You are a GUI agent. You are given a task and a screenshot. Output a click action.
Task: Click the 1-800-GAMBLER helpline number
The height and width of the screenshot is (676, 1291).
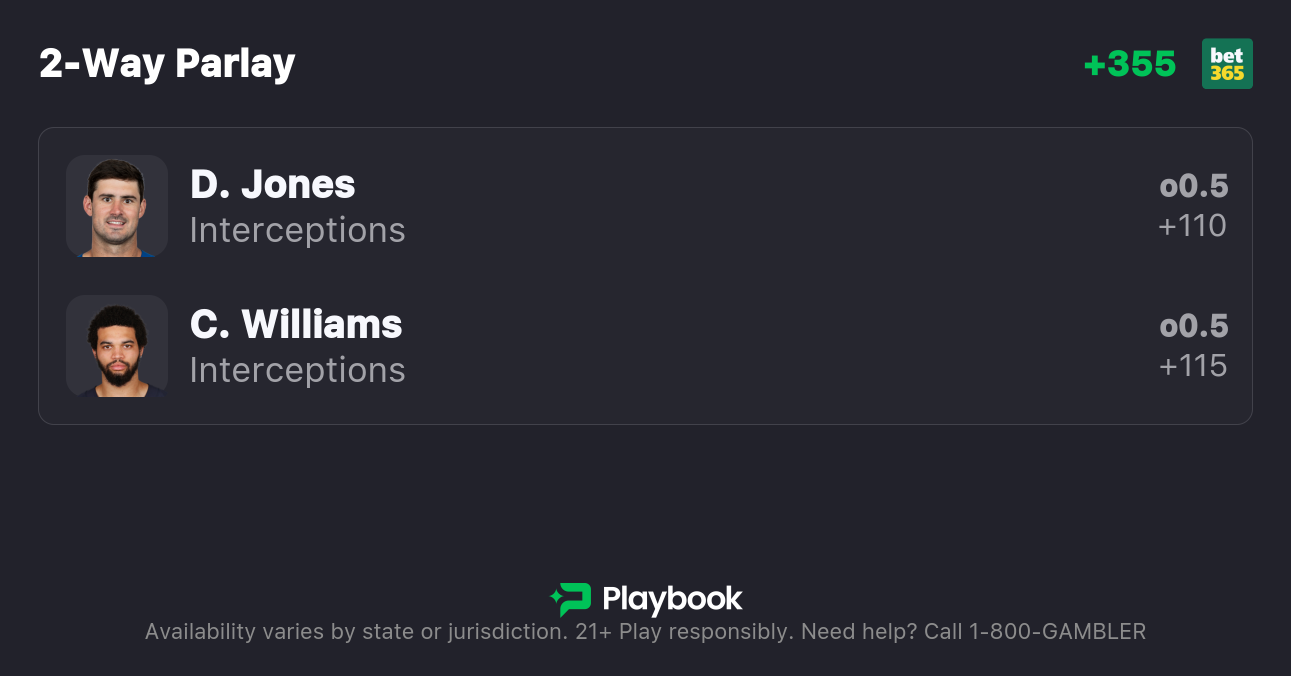(1057, 632)
